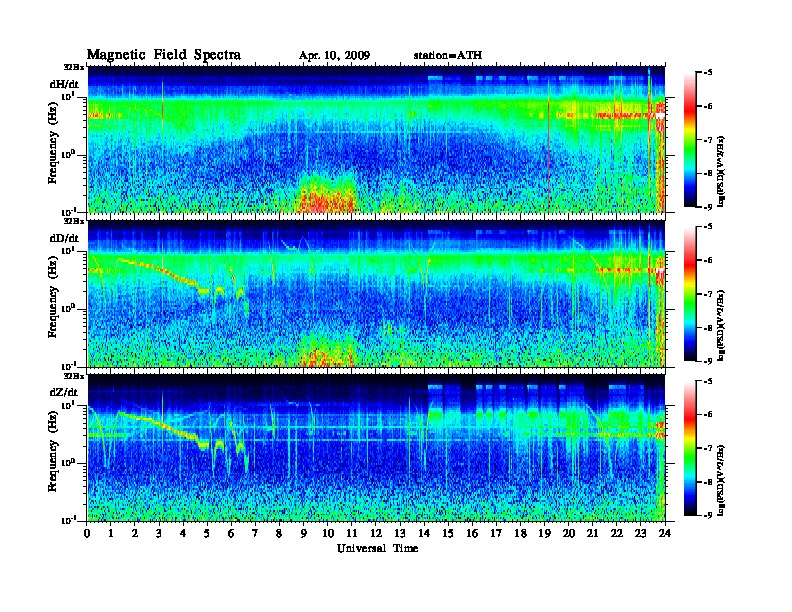Click the "dH/dt" panel label
Image resolution: width=792 pixels, height=612 pixels.
click(64, 84)
